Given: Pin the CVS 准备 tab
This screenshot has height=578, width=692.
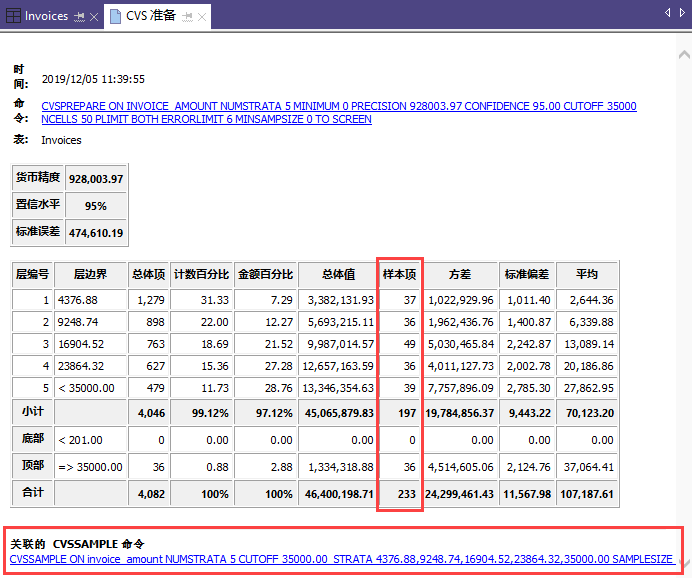Looking at the screenshot, I should click(x=186, y=17).
